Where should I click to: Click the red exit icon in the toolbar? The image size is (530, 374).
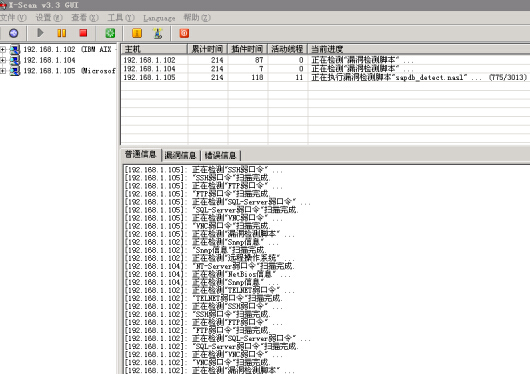click(x=184, y=33)
